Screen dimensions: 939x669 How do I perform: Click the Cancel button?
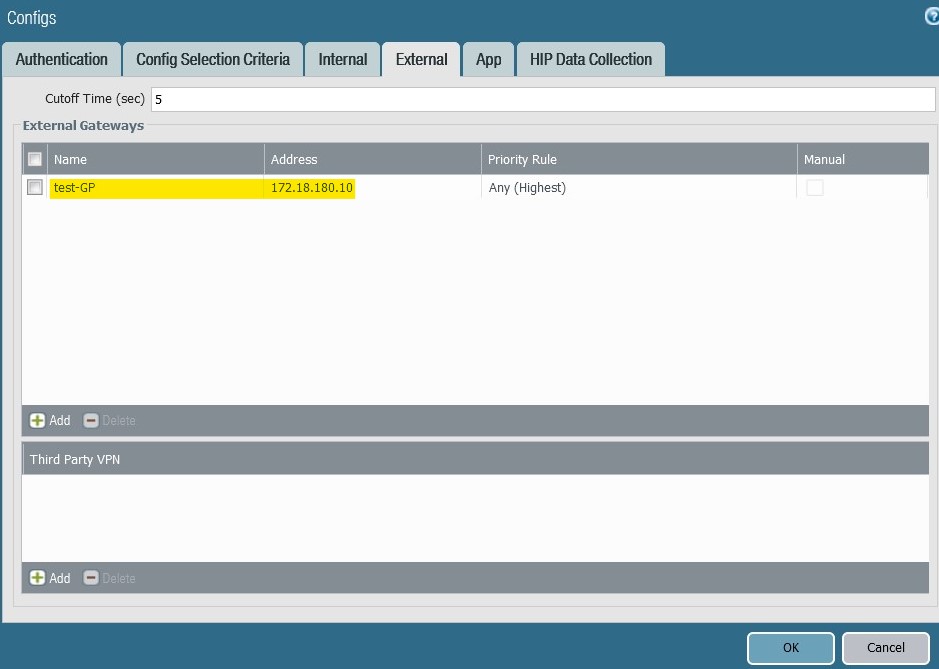[x=886, y=648]
